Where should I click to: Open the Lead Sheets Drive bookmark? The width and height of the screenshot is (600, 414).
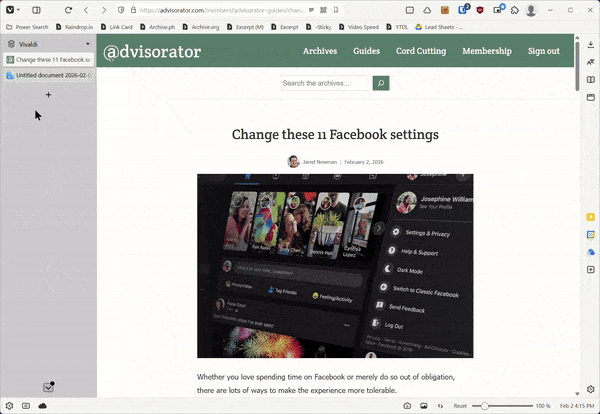439,27
